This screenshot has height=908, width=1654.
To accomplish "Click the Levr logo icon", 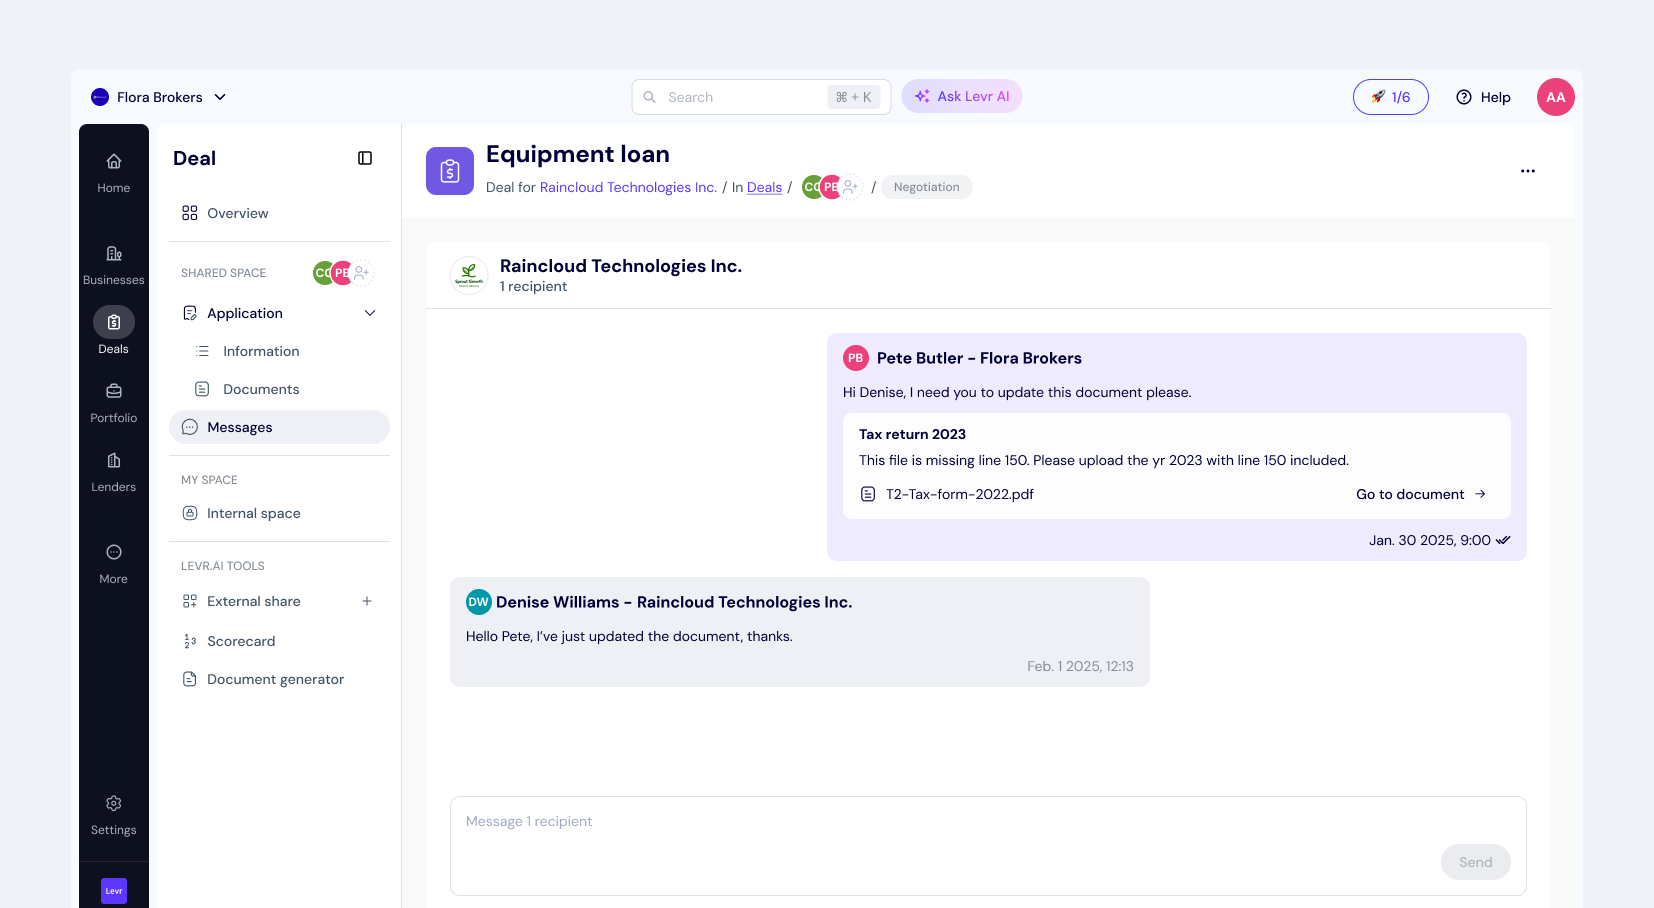I will (x=114, y=890).
